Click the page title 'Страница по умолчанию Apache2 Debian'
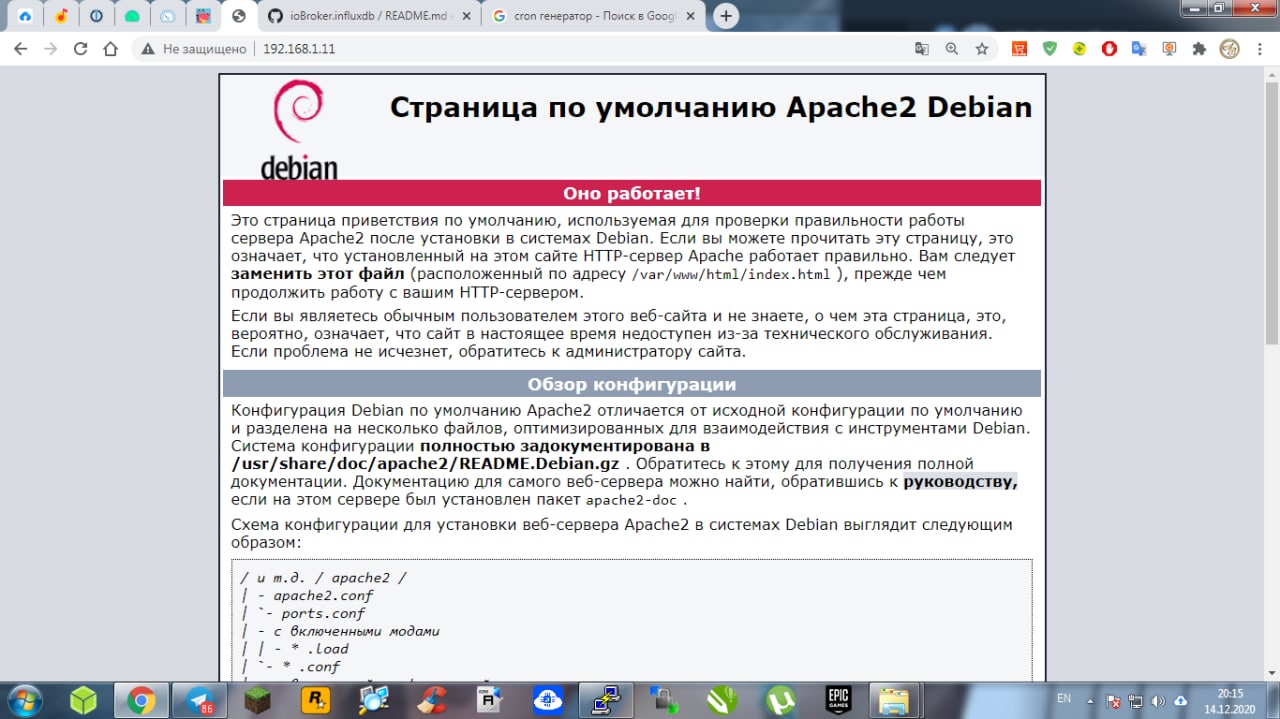The width and height of the screenshot is (1280, 719). point(711,107)
